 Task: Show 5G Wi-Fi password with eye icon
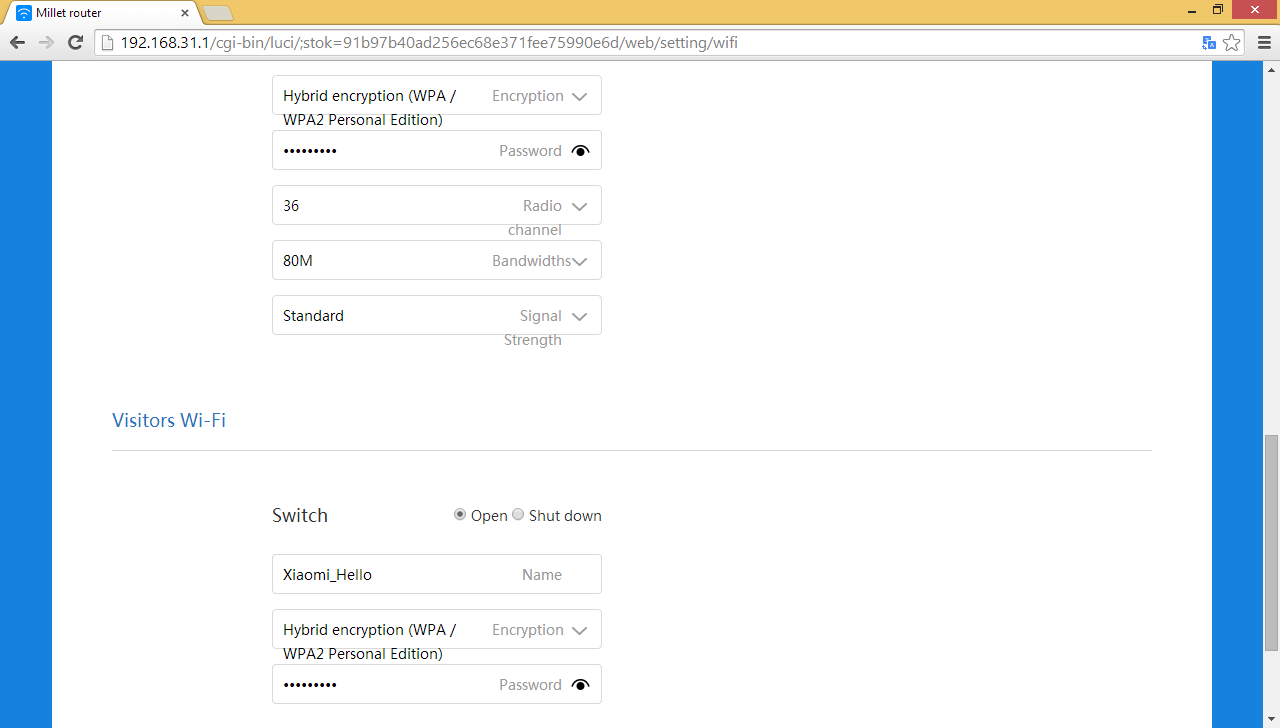pyautogui.click(x=580, y=151)
